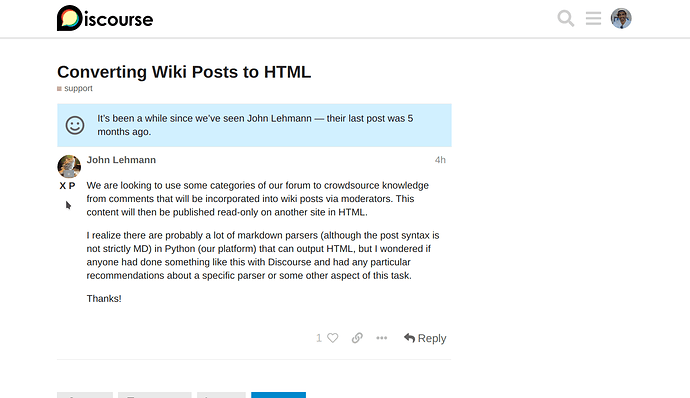Open the Discourse logo home link
Screen dimensions: 690x398
(x=105, y=18)
